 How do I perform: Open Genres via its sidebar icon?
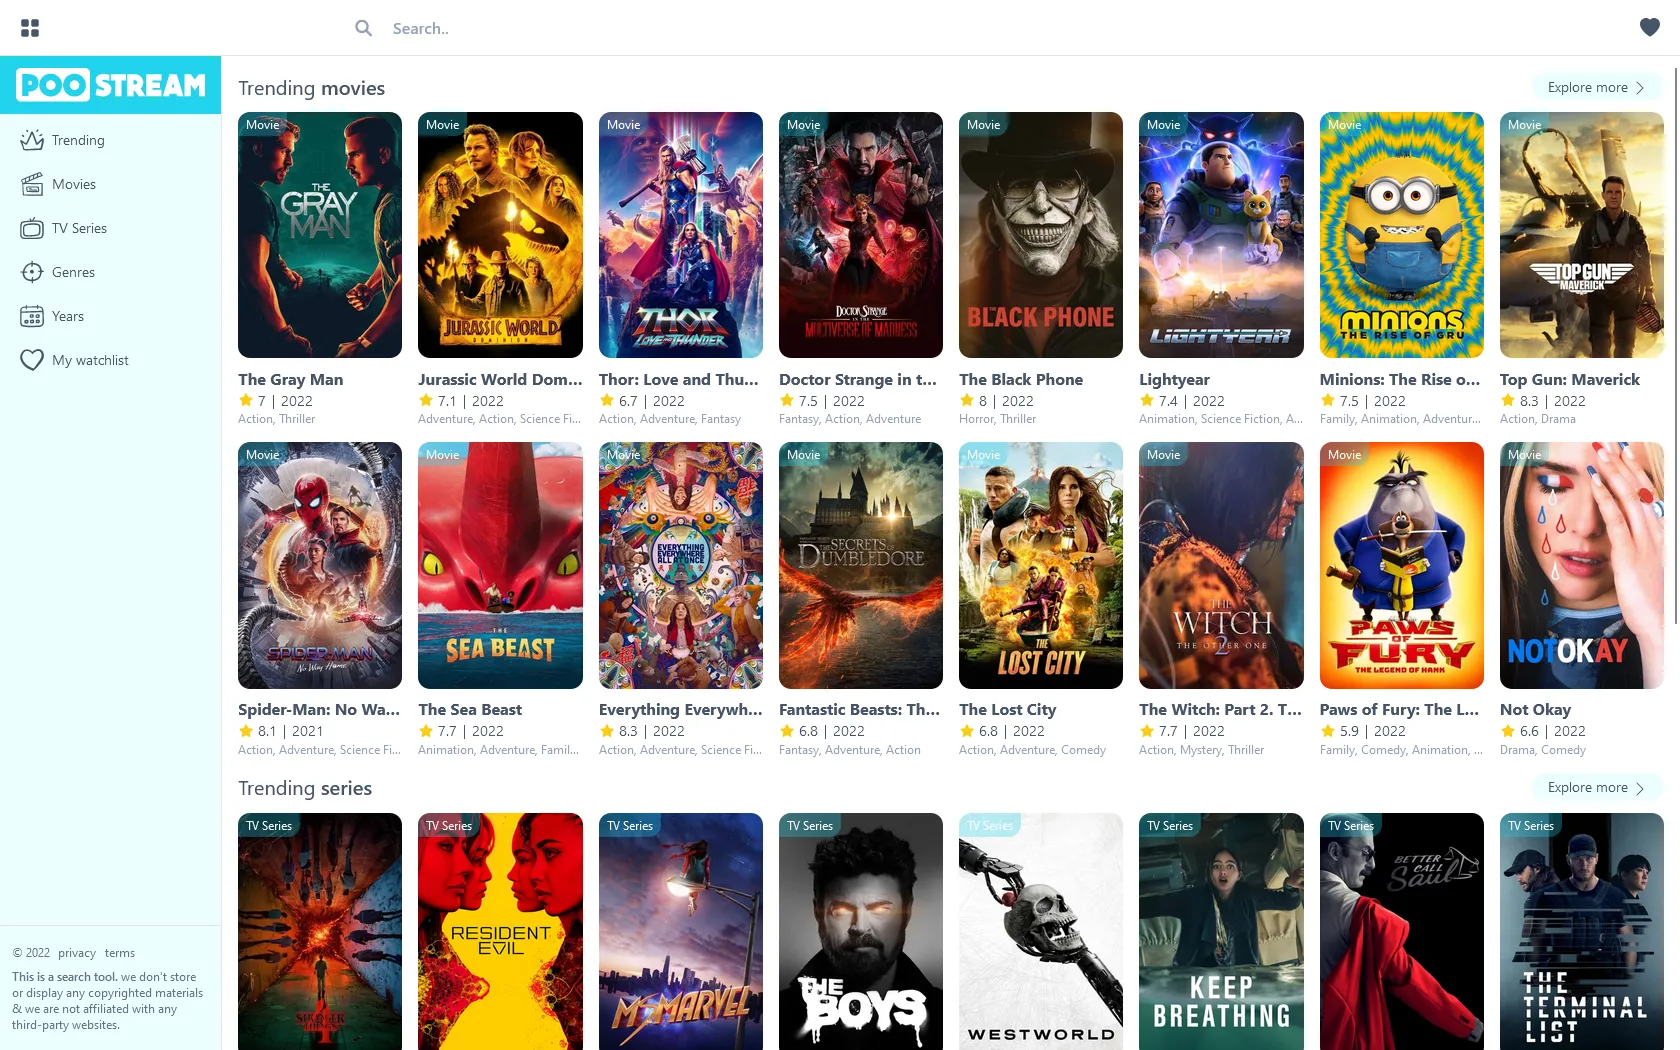30,272
